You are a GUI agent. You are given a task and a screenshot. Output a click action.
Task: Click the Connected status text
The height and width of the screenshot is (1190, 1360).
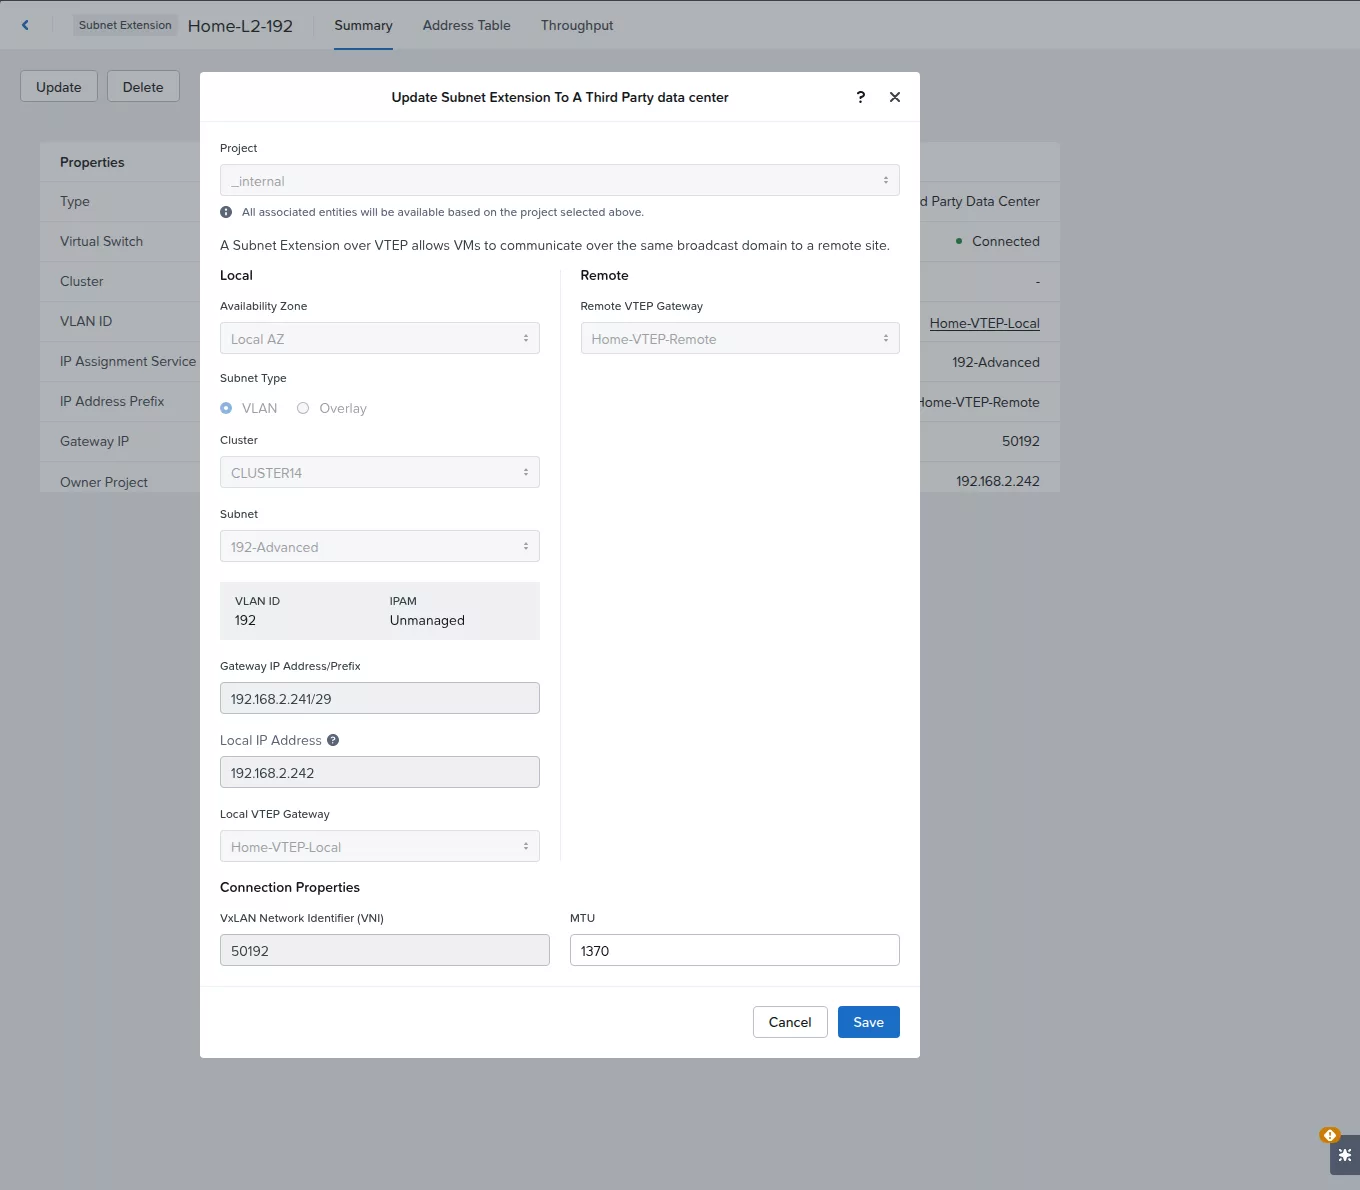pyautogui.click(x=1006, y=241)
